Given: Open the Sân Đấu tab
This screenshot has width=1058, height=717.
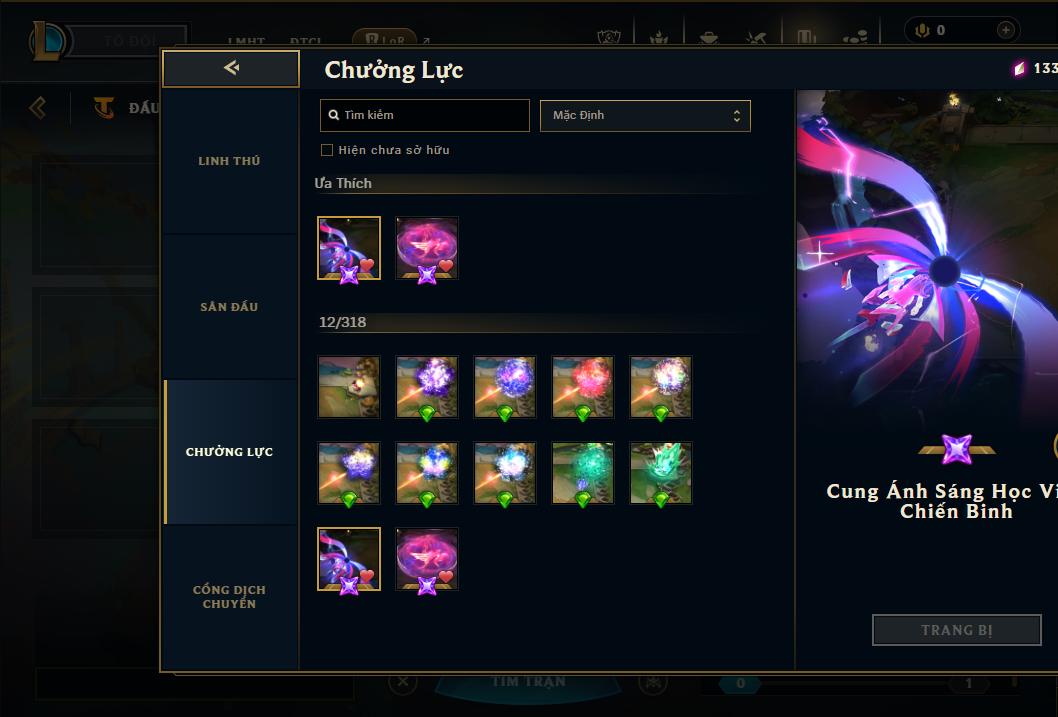Looking at the screenshot, I should pos(229,307).
